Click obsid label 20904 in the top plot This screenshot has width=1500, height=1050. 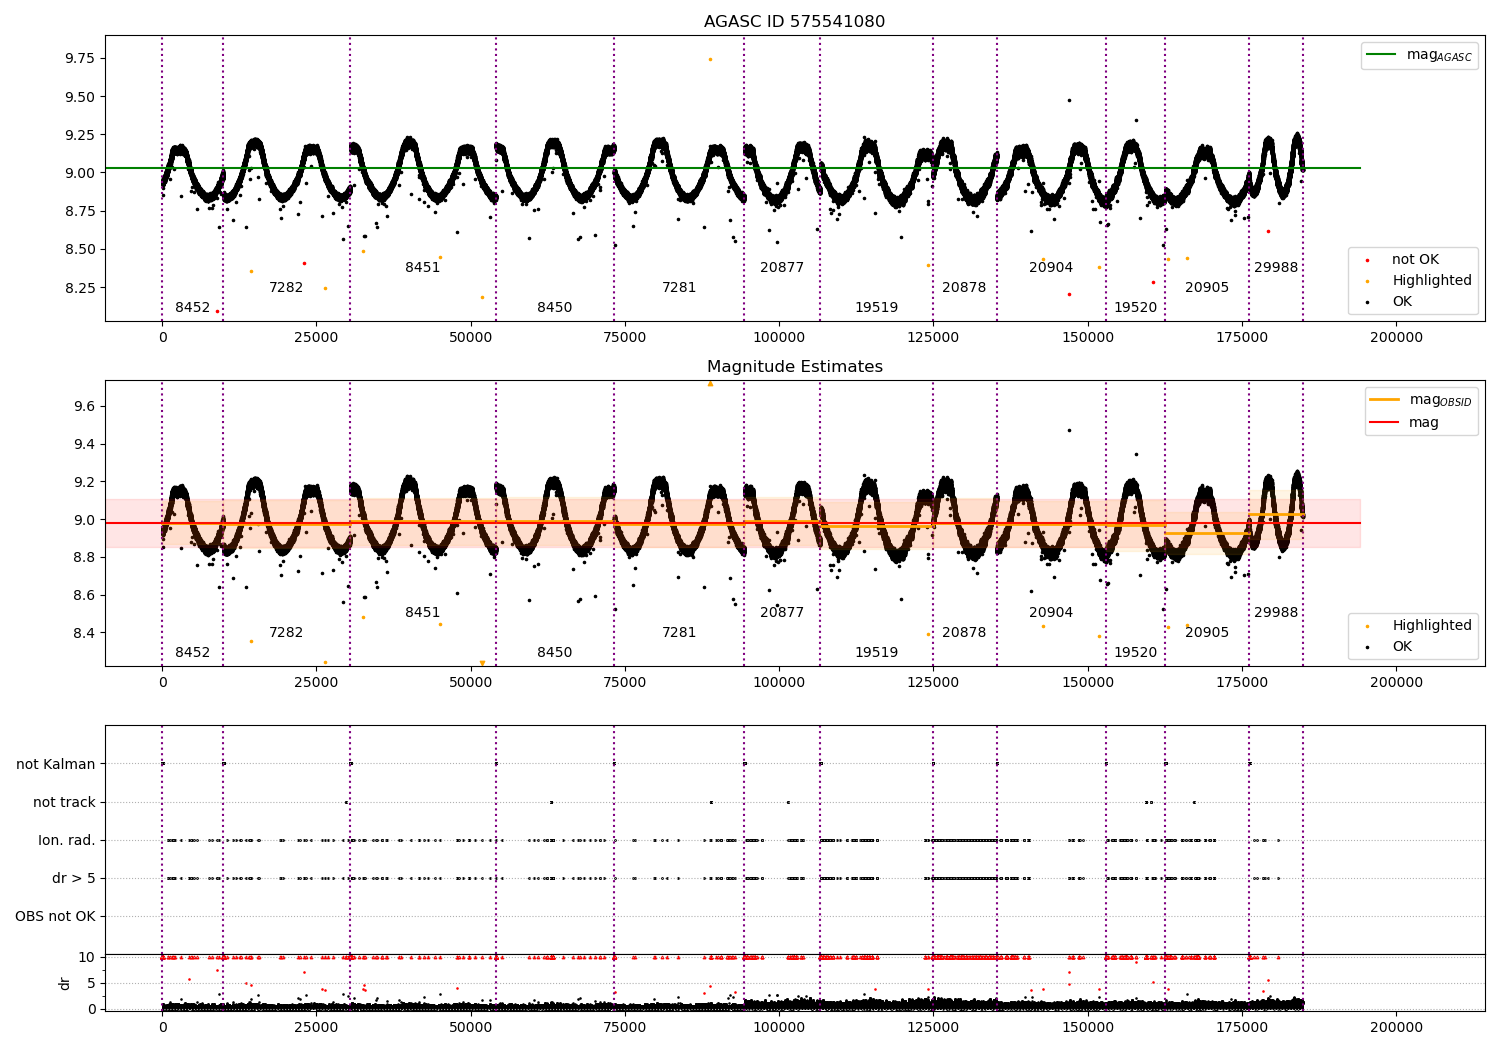point(1051,268)
